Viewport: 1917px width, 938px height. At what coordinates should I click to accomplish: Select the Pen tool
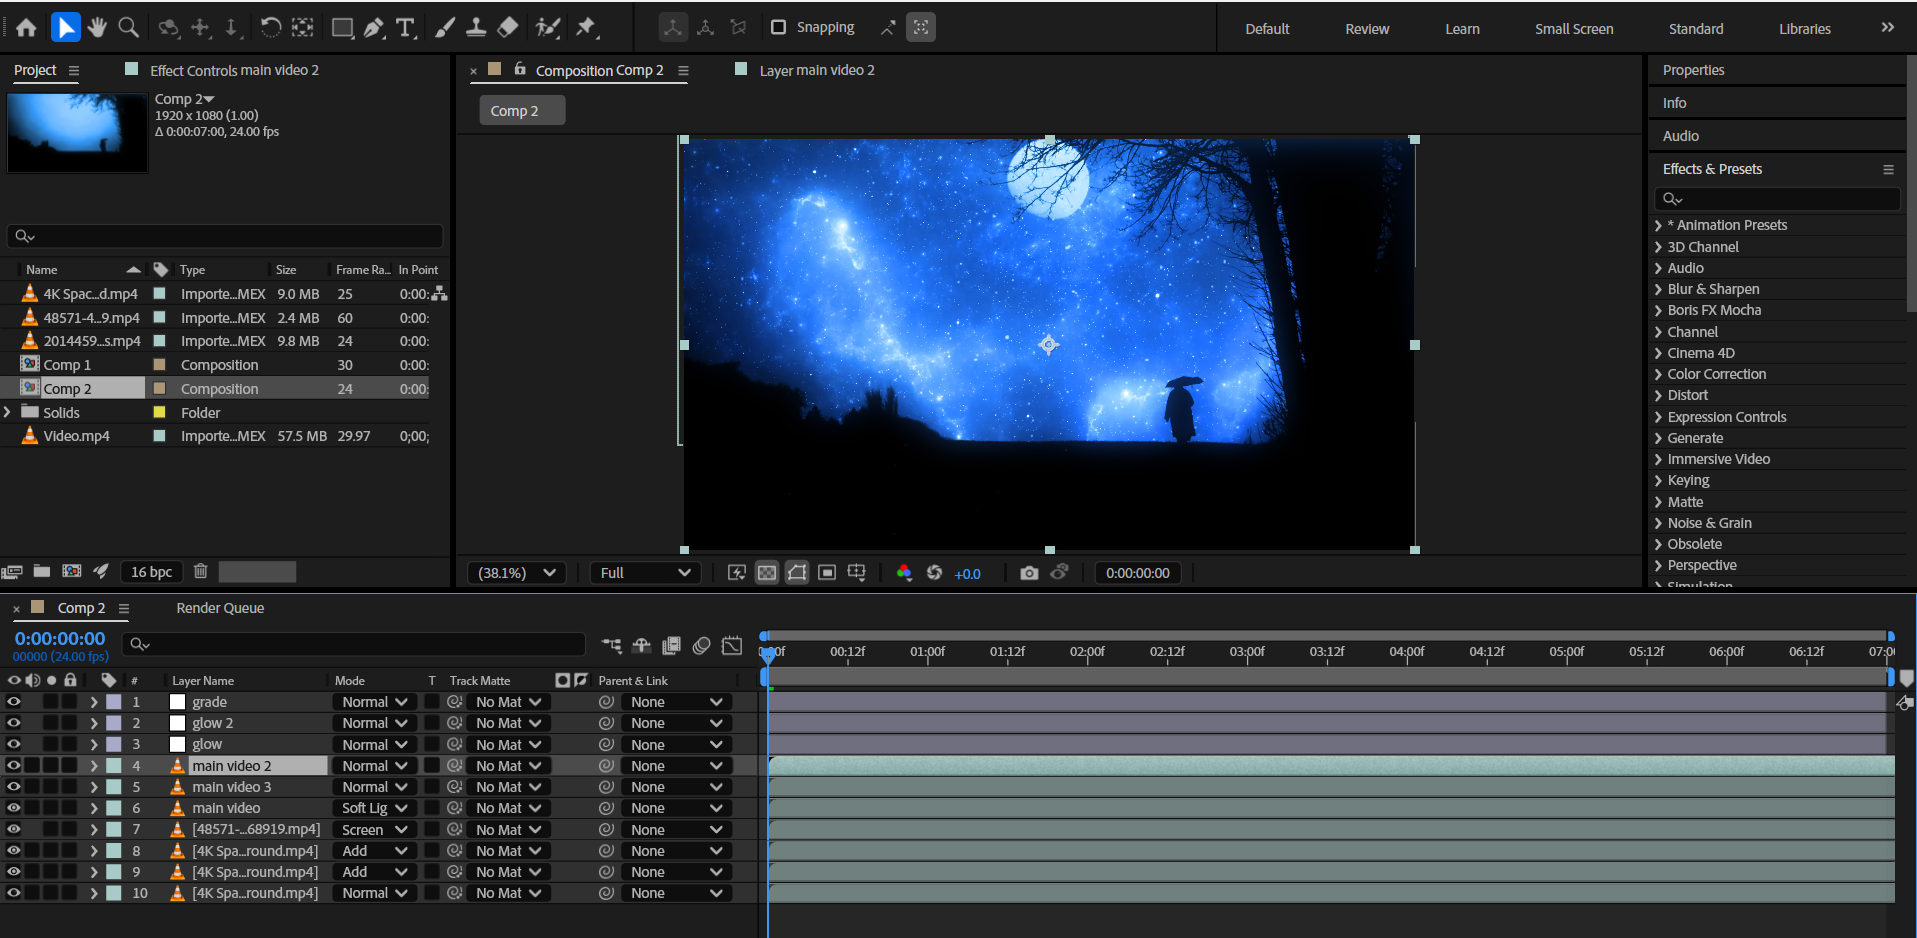(x=374, y=28)
